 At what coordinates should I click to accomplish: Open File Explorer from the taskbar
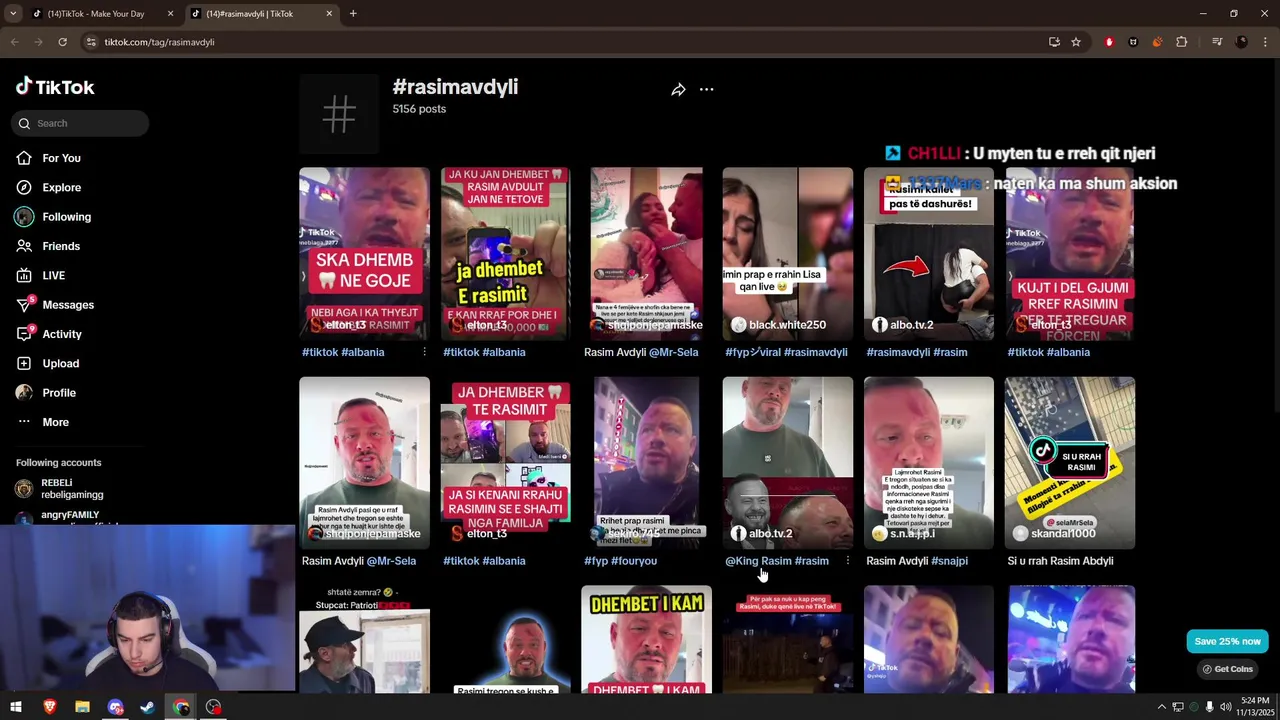click(82, 707)
